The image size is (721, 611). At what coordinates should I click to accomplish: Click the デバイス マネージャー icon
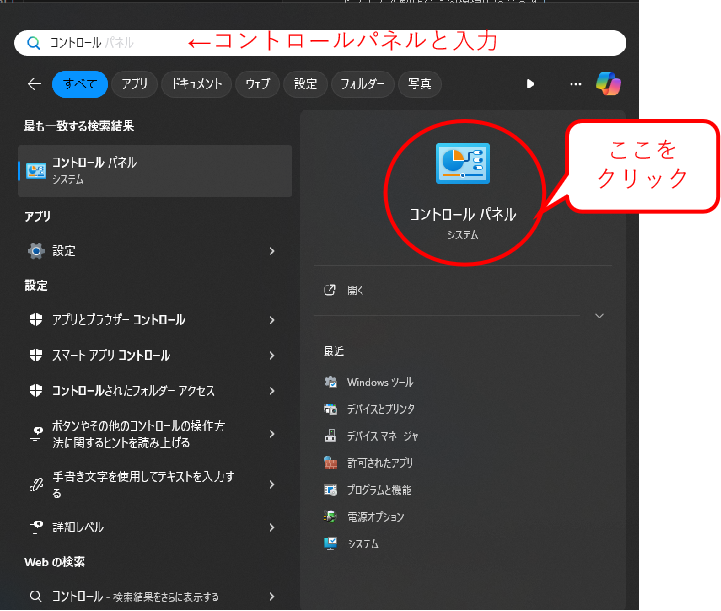tap(331, 435)
